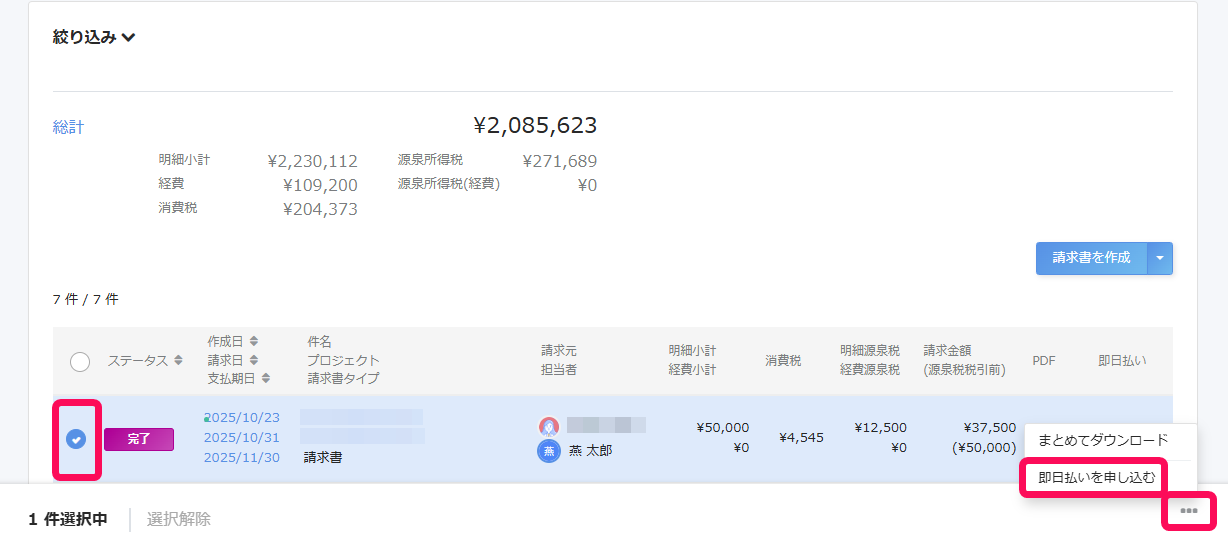
Task: Click the 請求金額 value ¥37,500
Action: coord(990,427)
